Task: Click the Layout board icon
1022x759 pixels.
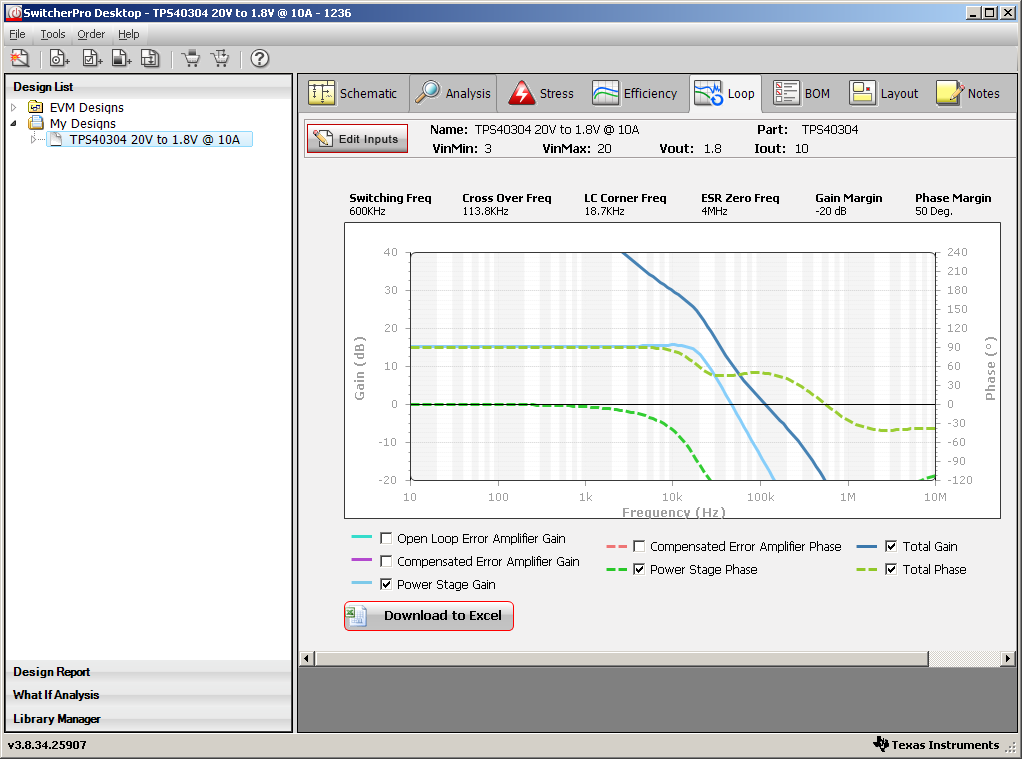Action: coord(862,93)
